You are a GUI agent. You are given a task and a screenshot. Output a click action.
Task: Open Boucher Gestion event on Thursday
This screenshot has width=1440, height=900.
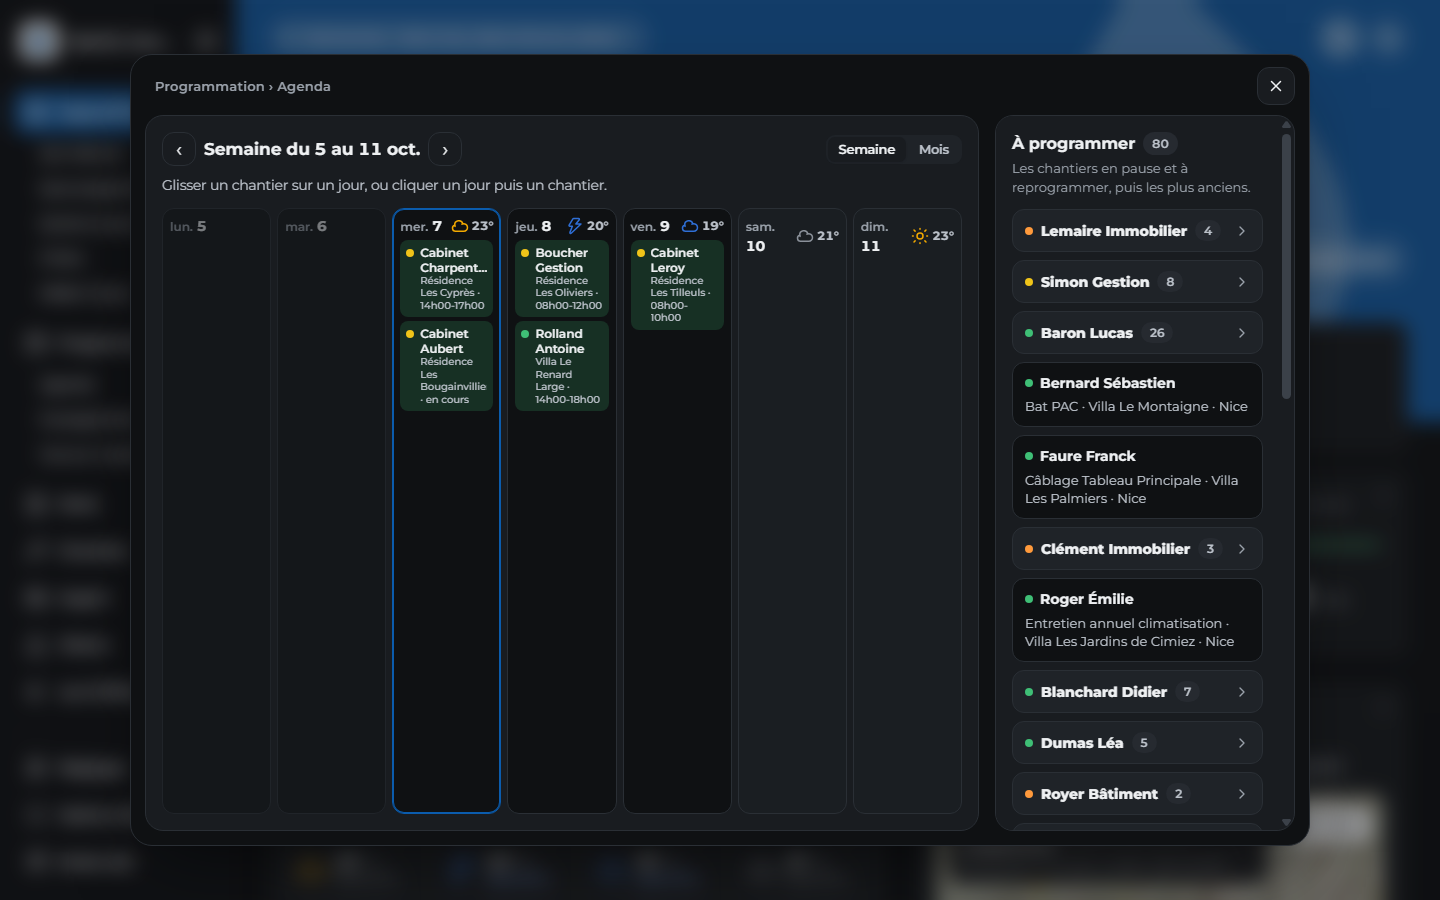(562, 279)
